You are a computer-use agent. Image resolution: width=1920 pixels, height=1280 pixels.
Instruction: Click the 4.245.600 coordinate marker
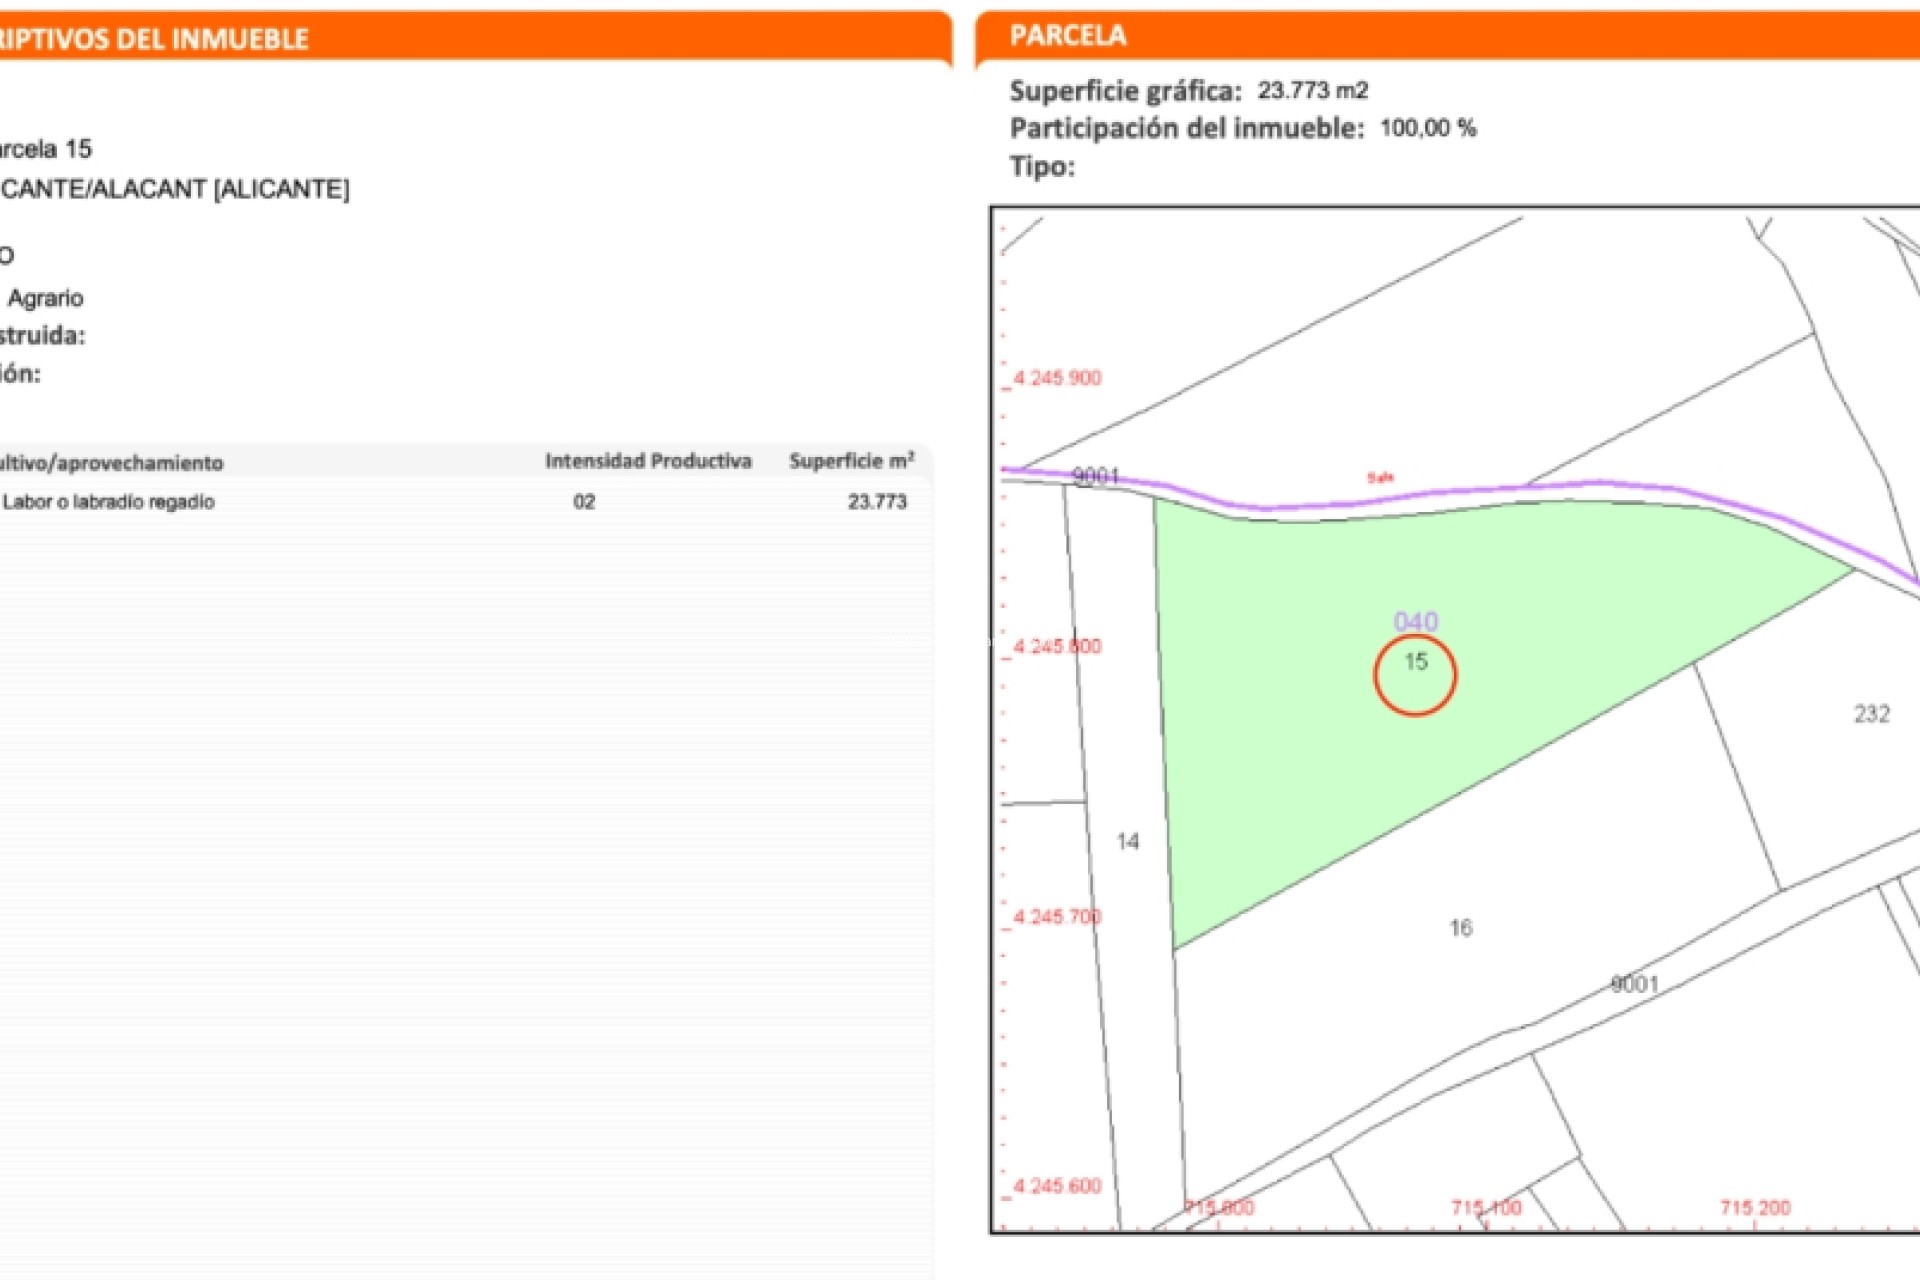[1057, 1186]
